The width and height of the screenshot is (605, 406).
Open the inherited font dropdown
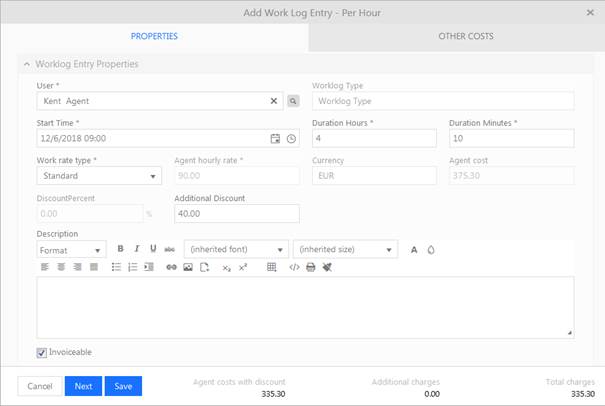click(237, 249)
